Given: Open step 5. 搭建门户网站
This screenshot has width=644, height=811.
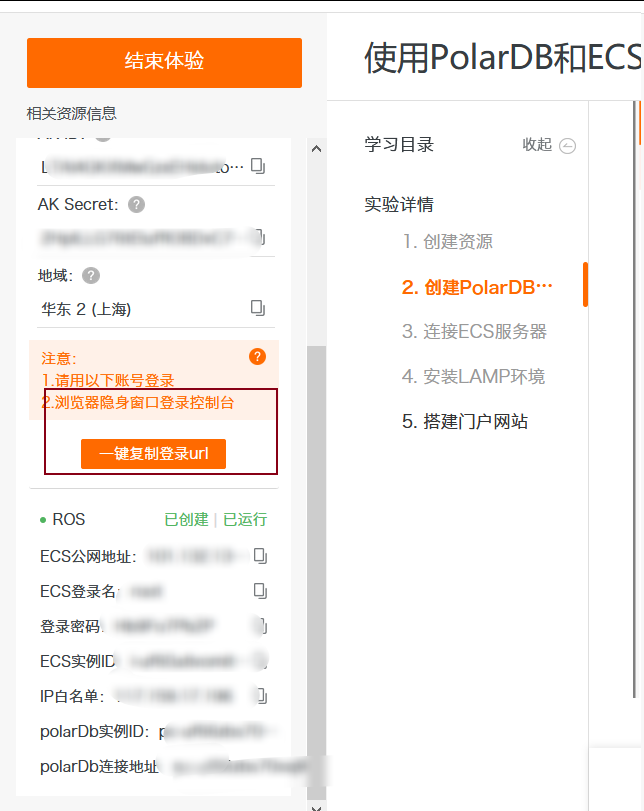Looking at the screenshot, I should click(465, 422).
